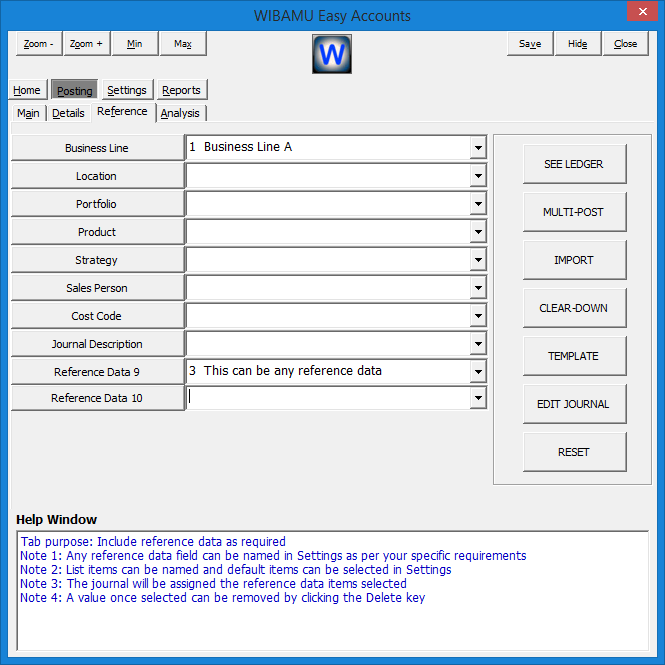Click the Strategy label button
Viewport: 665px width, 665px height.
(97, 260)
